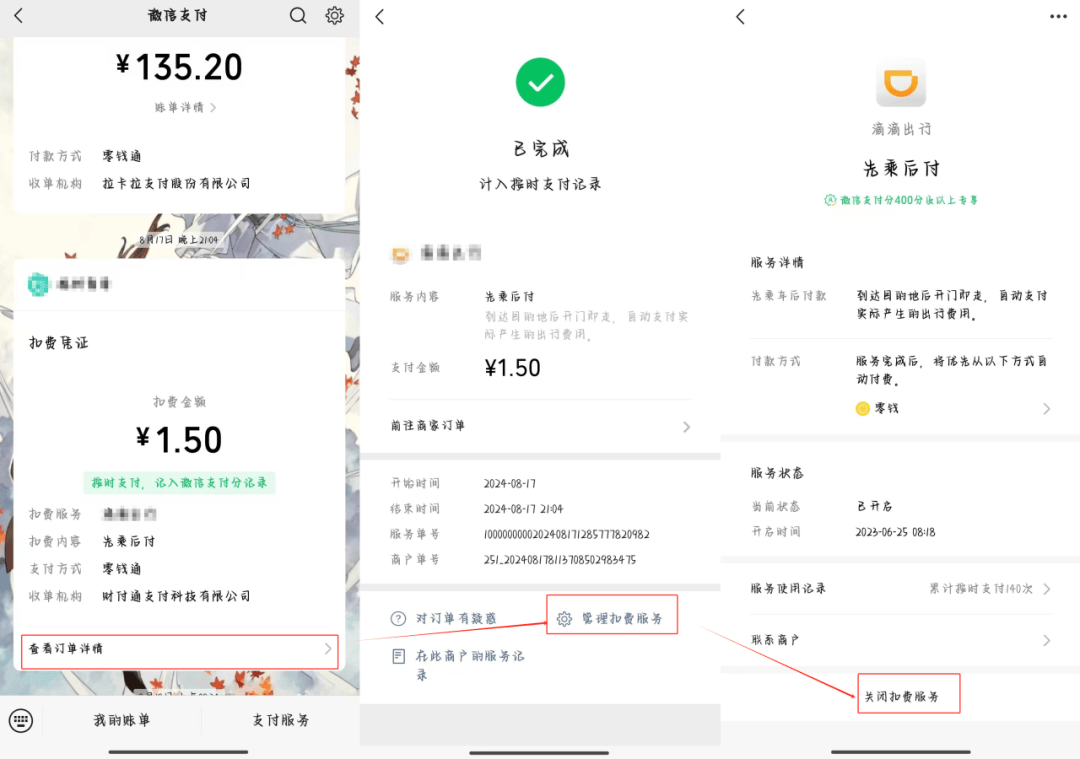
Task: Tap question icon for 对订单有疑惑
Action: (x=398, y=618)
